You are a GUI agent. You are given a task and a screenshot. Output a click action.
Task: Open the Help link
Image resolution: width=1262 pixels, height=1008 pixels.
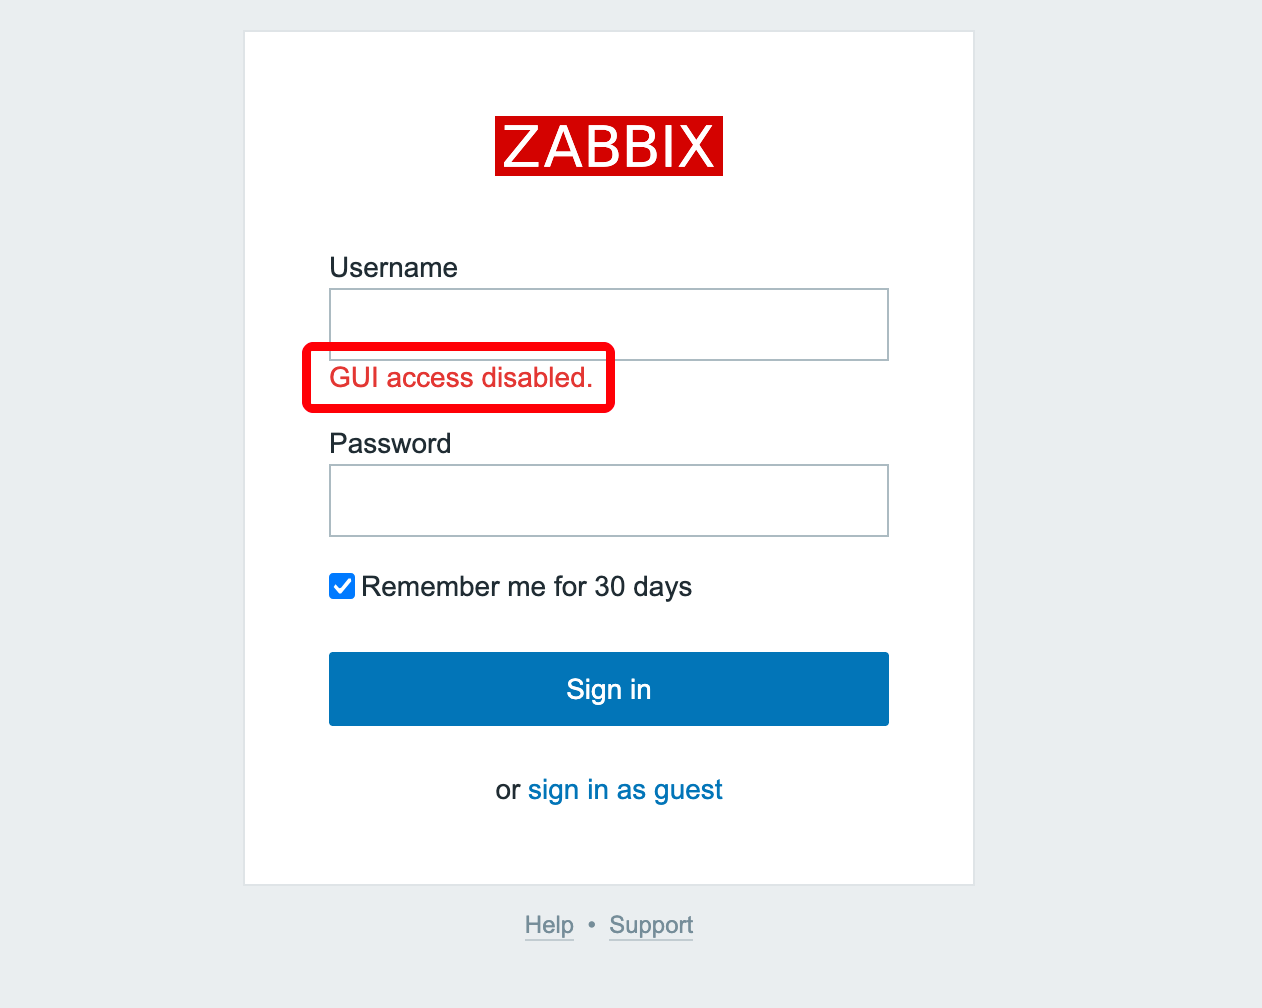tap(549, 925)
